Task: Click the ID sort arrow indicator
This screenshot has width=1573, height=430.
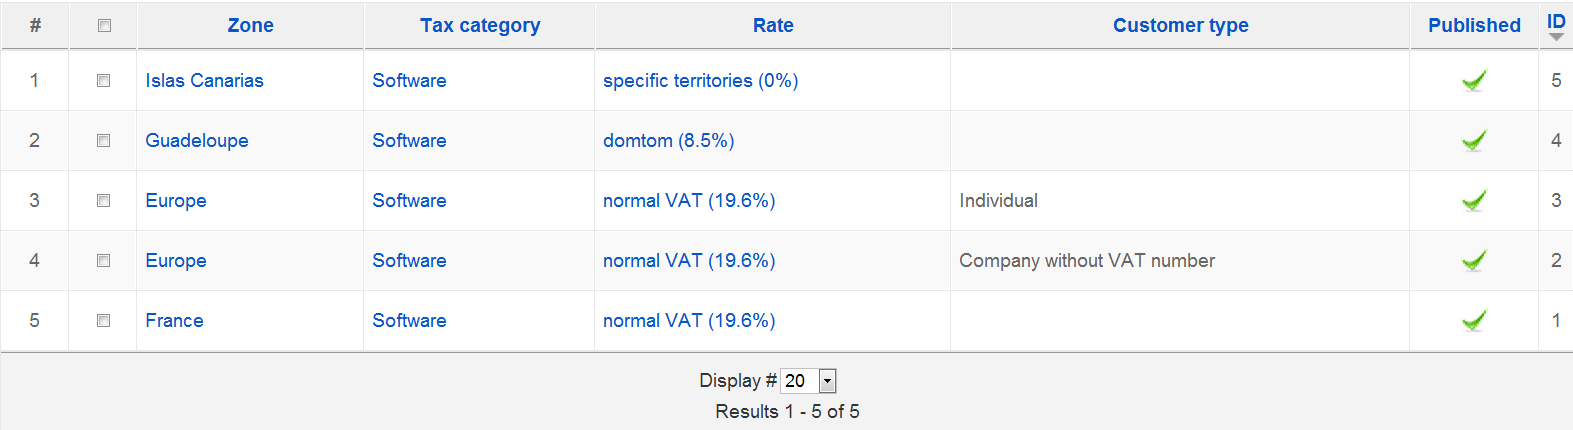Action: (1556, 37)
